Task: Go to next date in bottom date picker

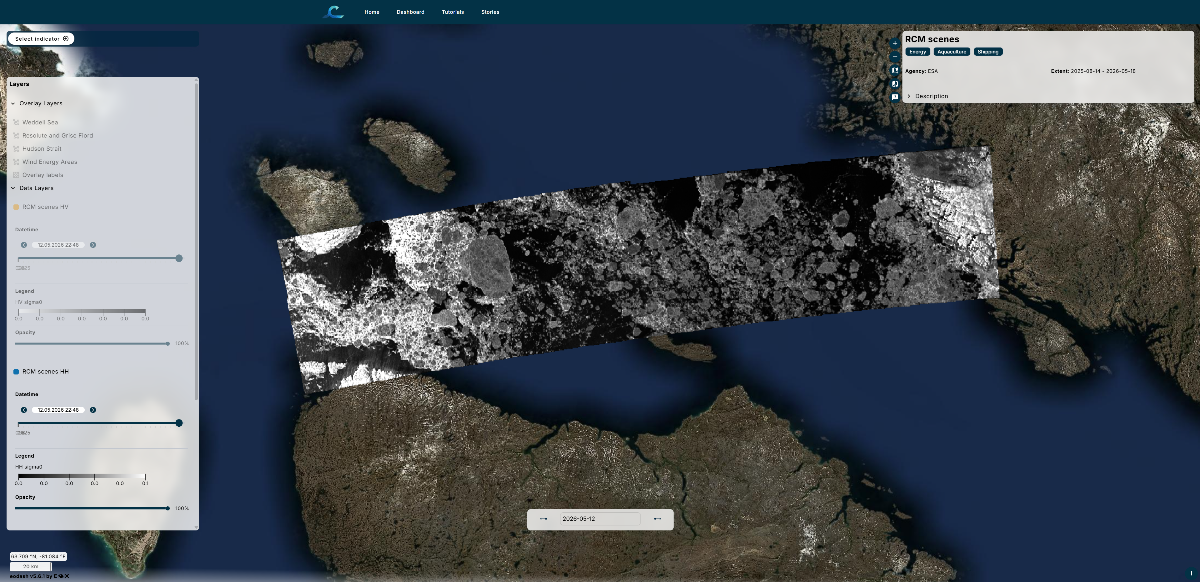Action: click(x=657, y=519)
